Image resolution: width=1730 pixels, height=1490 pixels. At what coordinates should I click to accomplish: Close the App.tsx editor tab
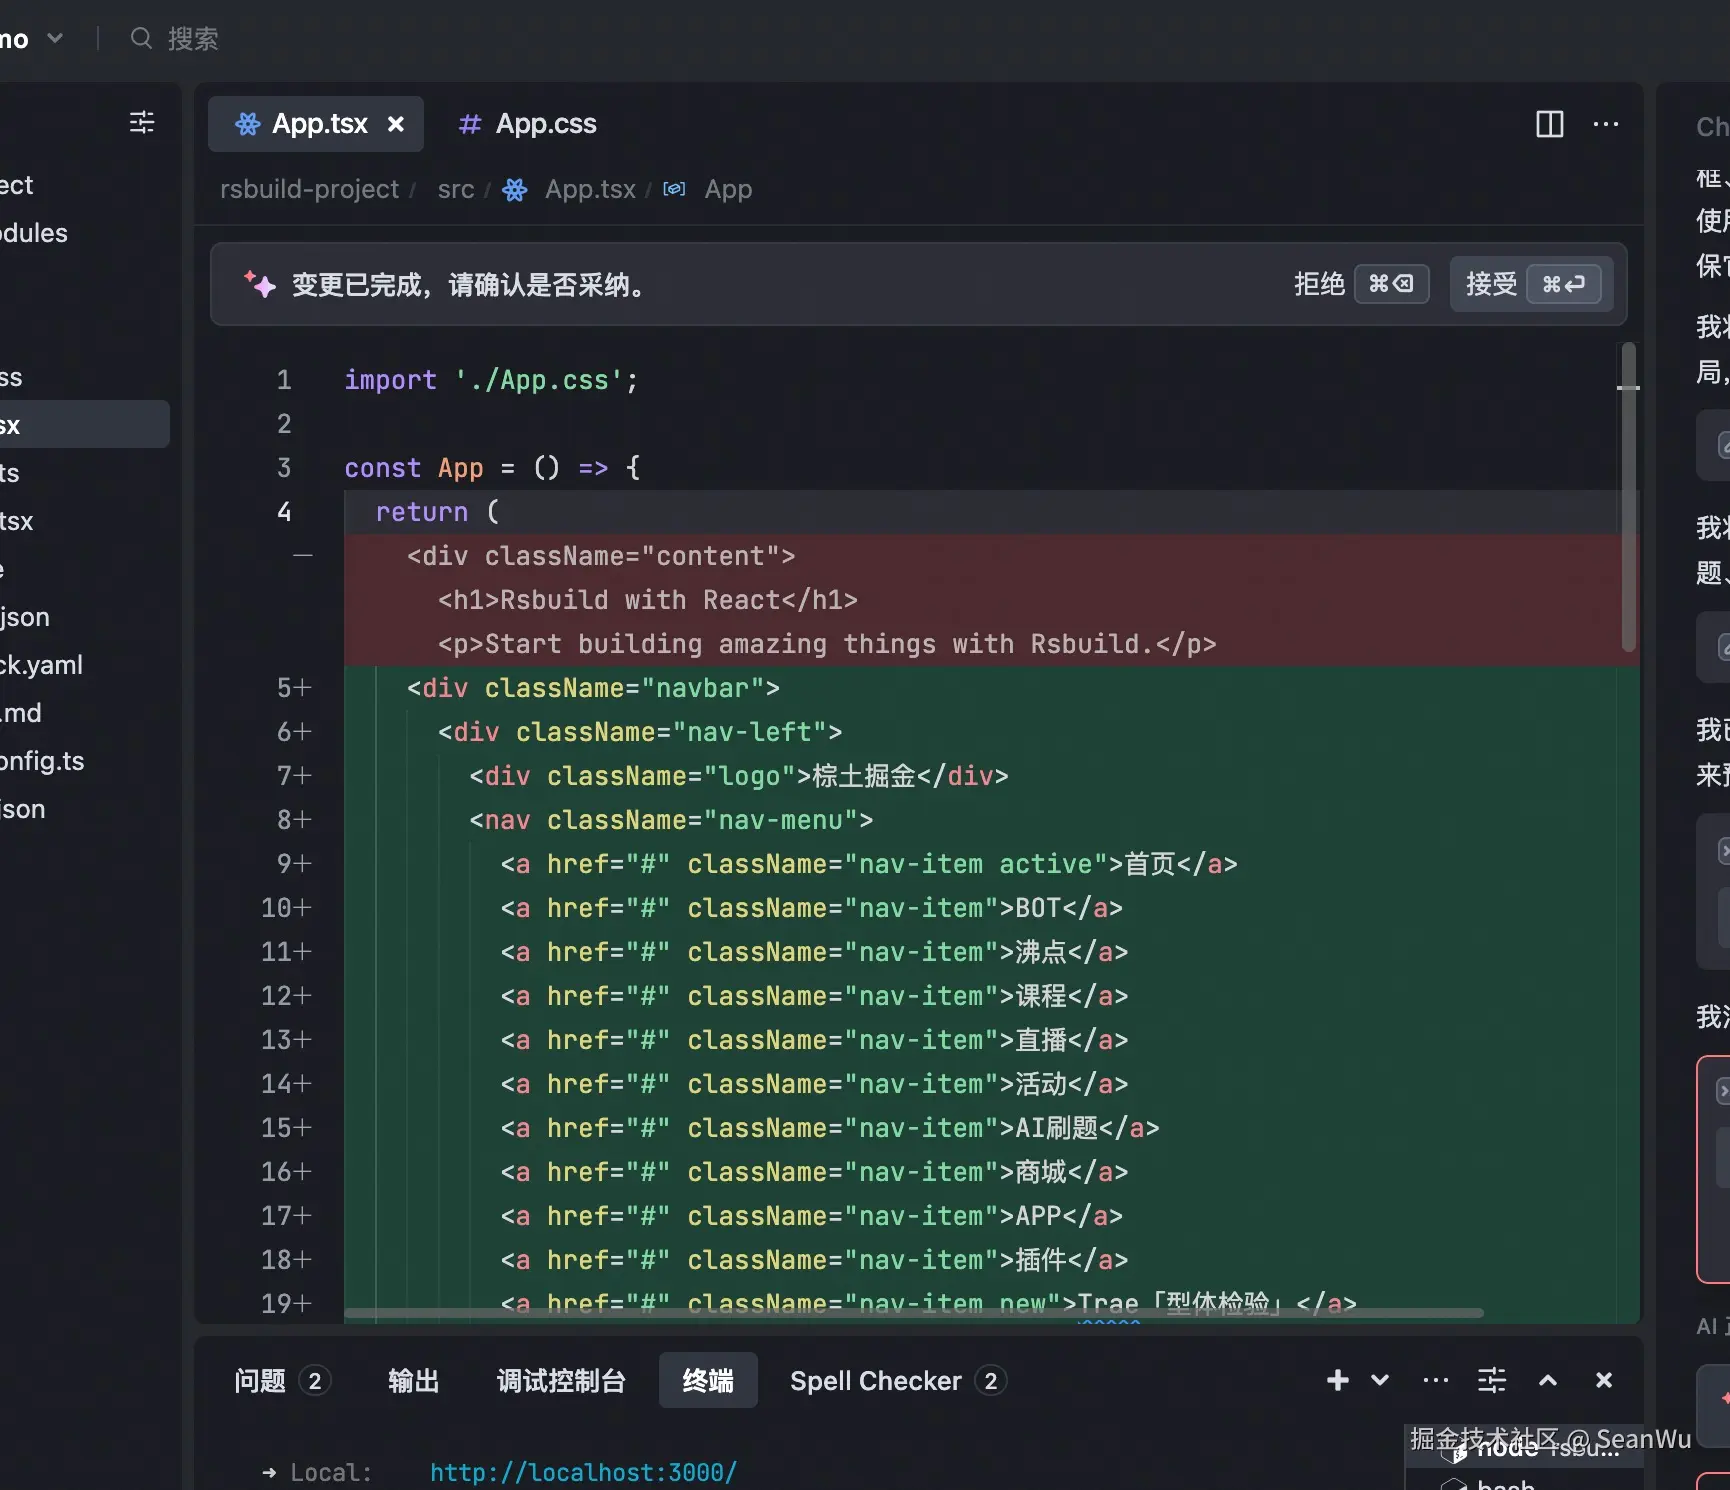click(396, 124)
